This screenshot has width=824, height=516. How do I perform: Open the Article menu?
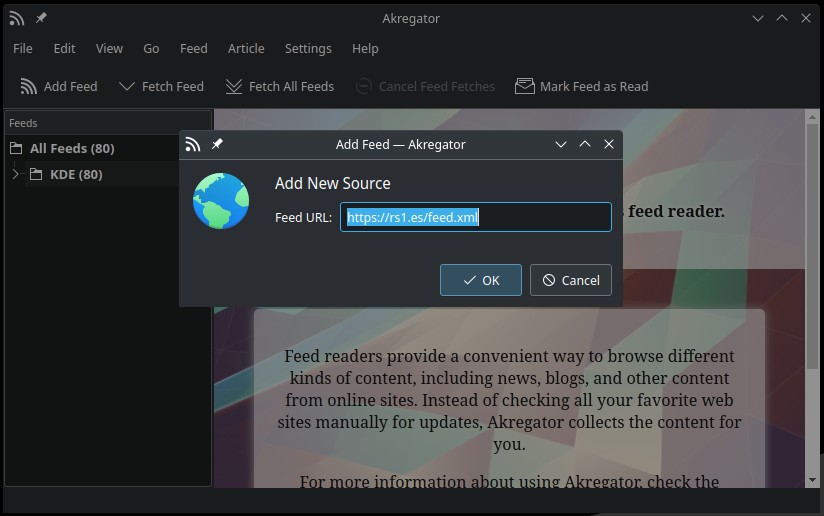(246, 48)
